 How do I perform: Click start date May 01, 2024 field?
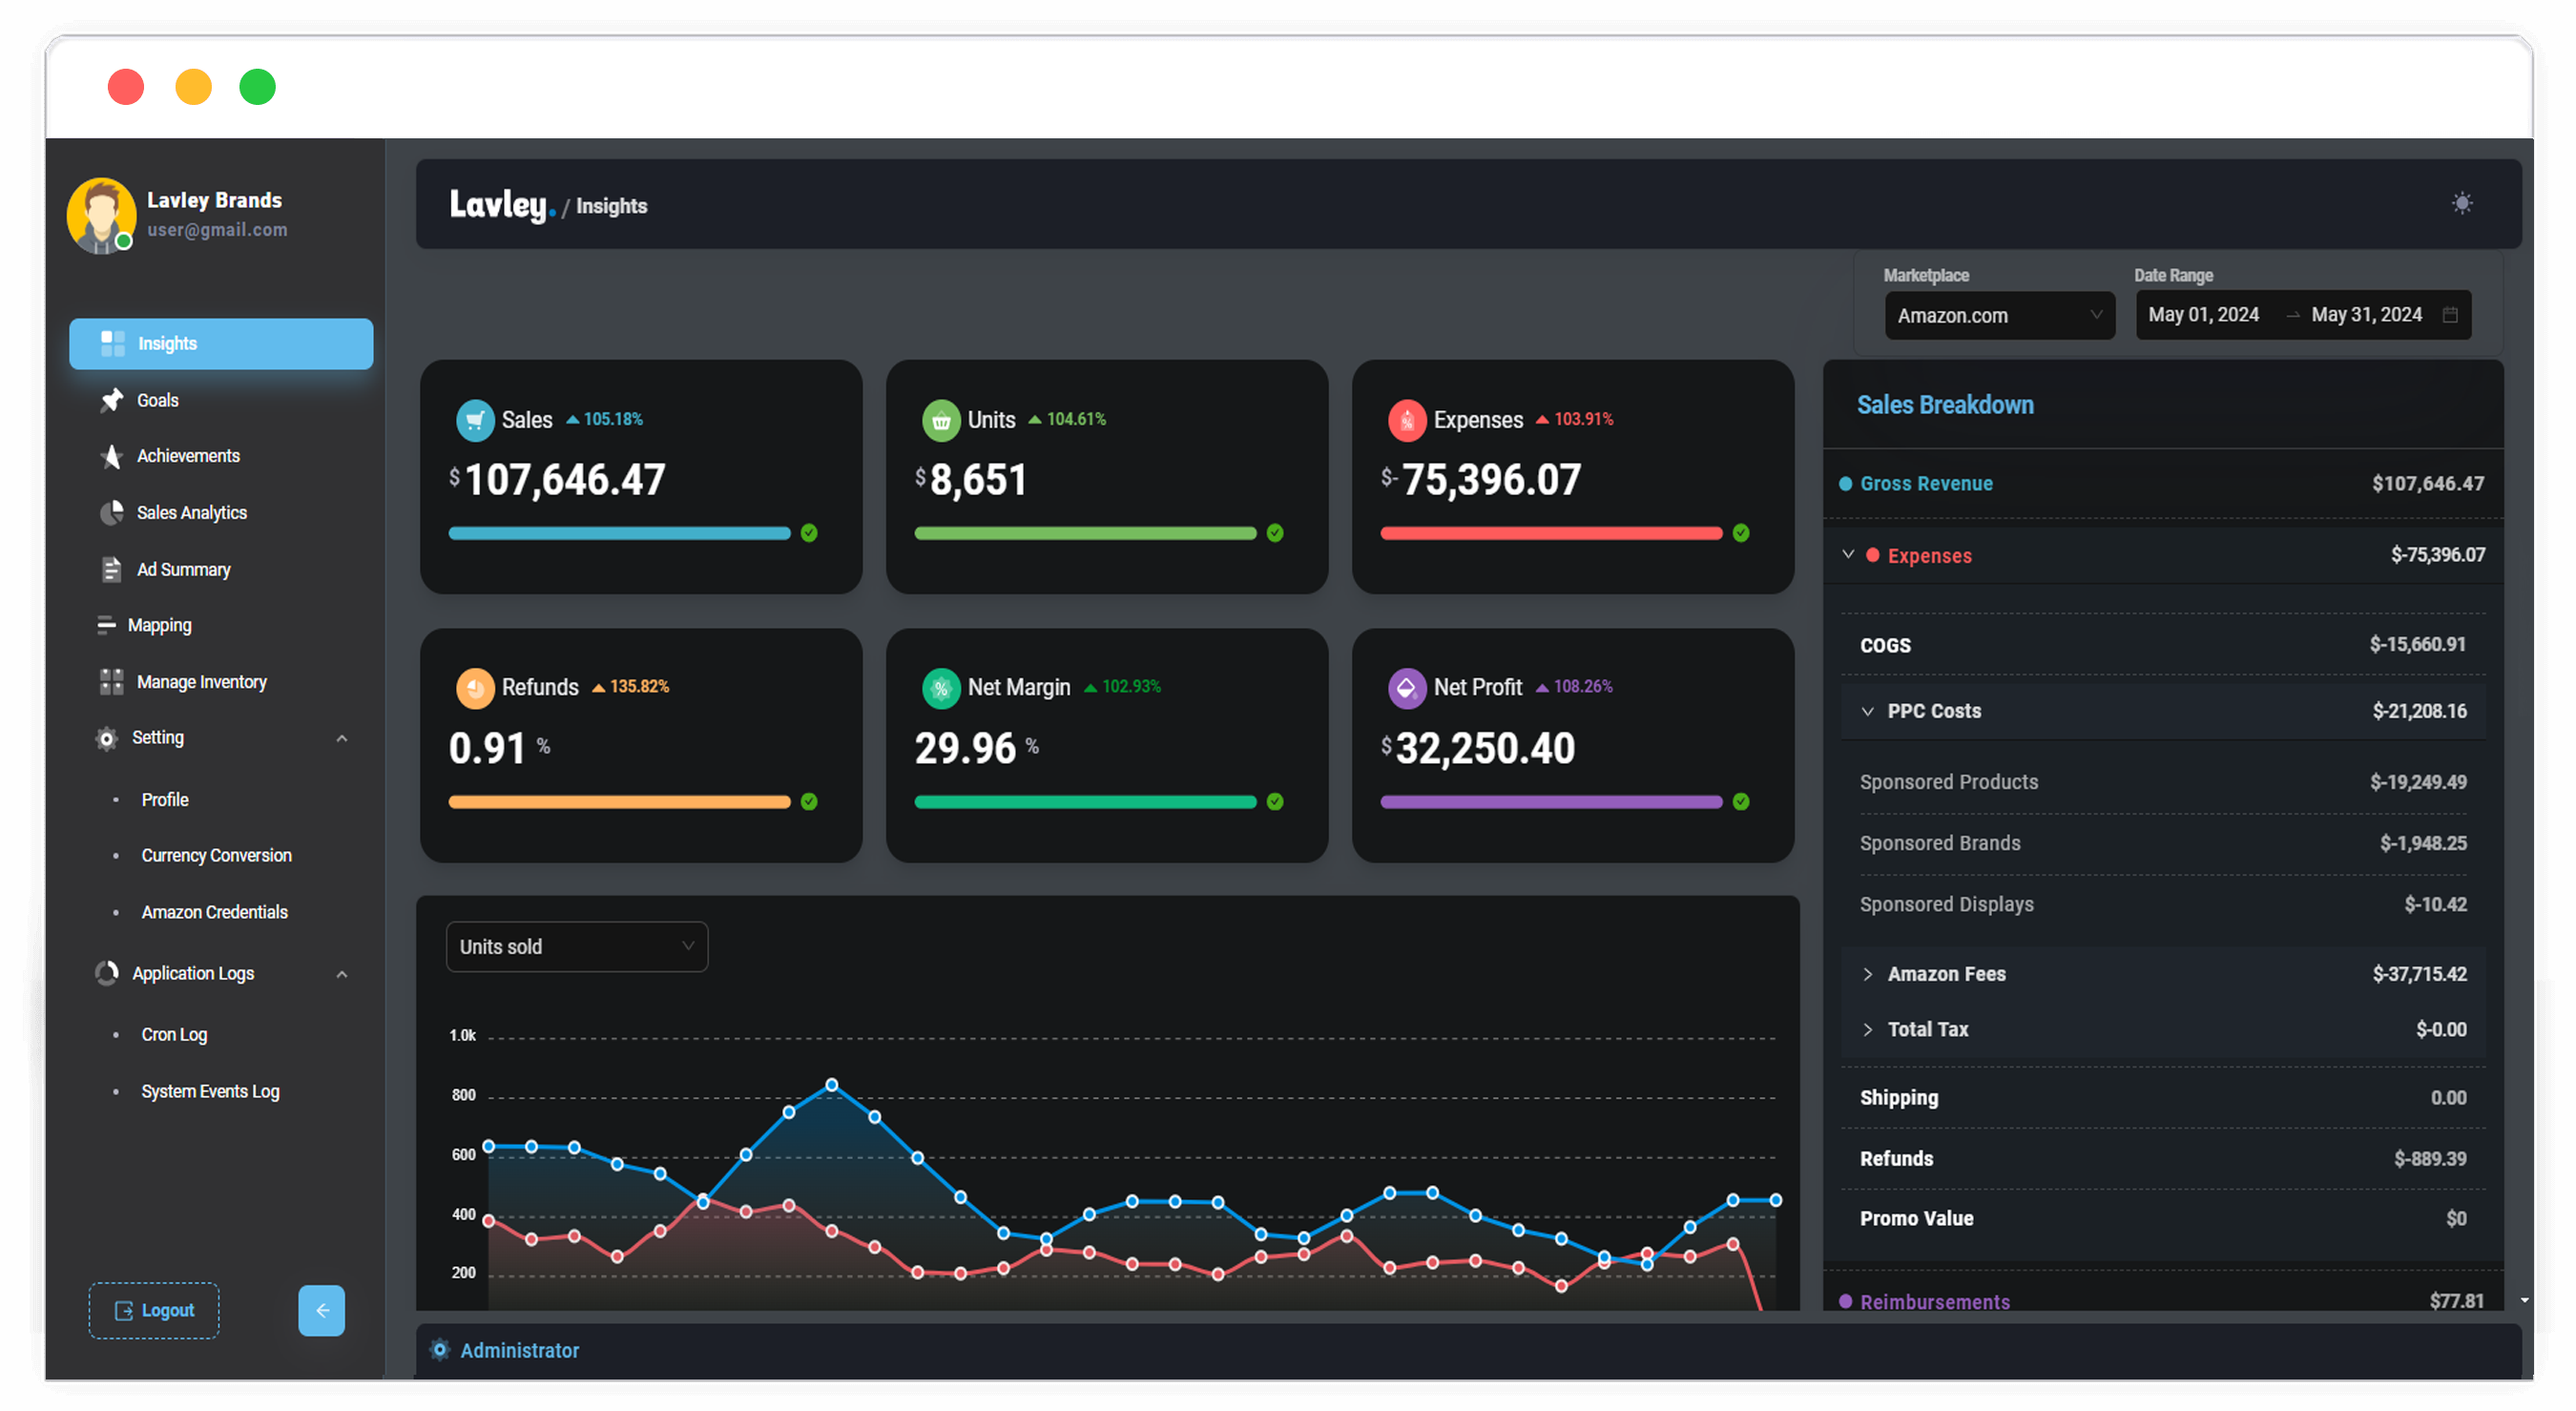(2203, 315)
